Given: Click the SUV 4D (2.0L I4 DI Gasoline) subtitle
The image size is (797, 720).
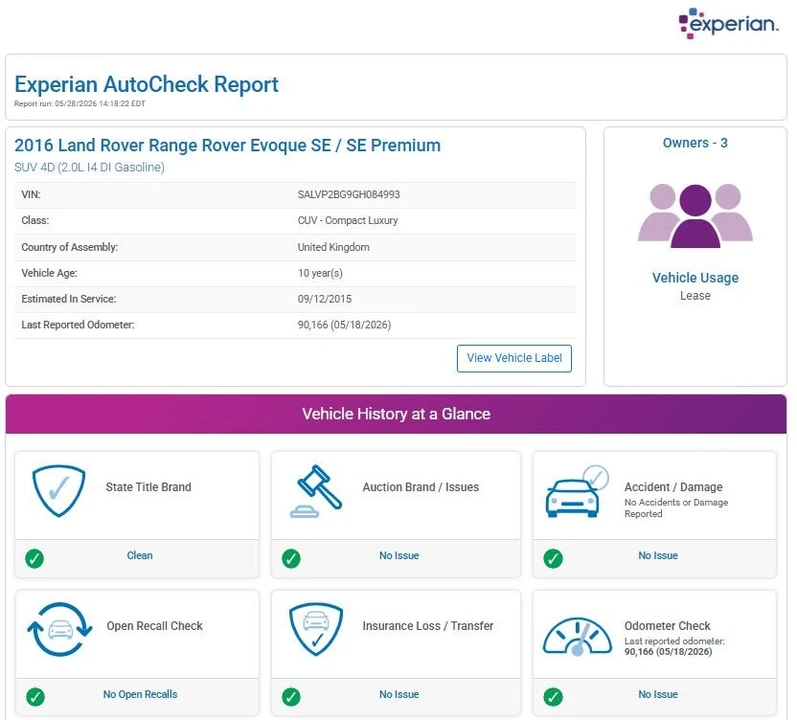Looking at the screenshot, I should tap(89, 167).
